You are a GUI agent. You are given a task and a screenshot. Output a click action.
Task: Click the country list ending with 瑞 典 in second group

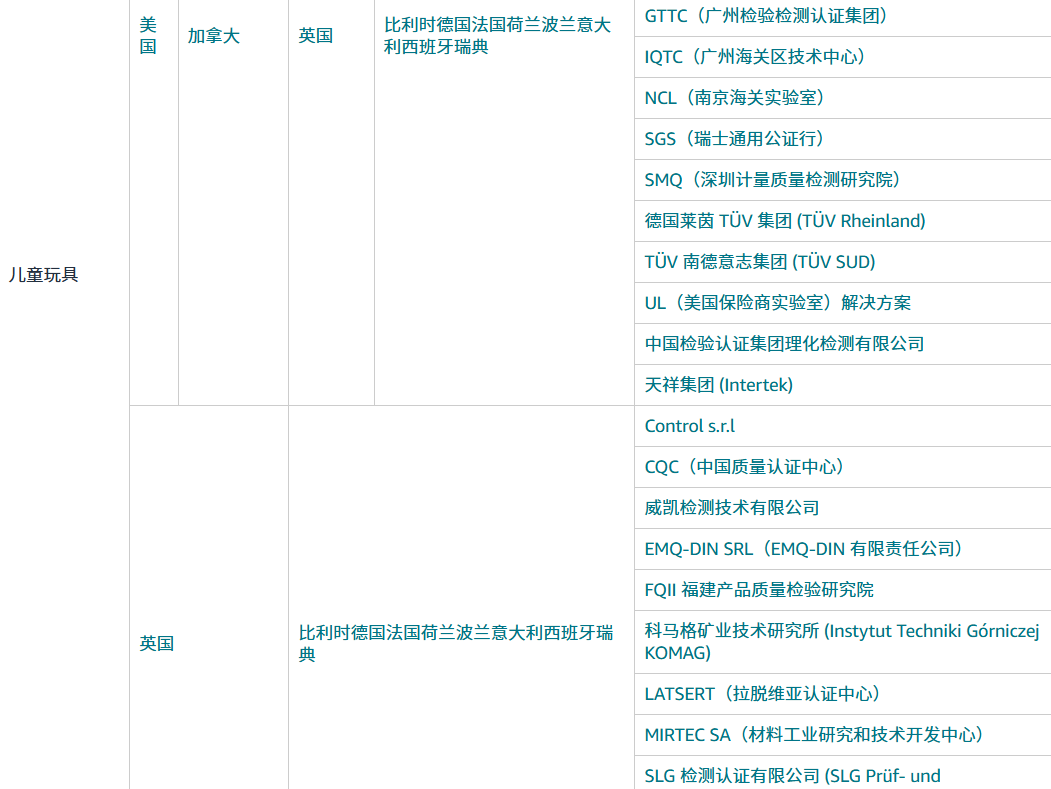click(456, 644)
